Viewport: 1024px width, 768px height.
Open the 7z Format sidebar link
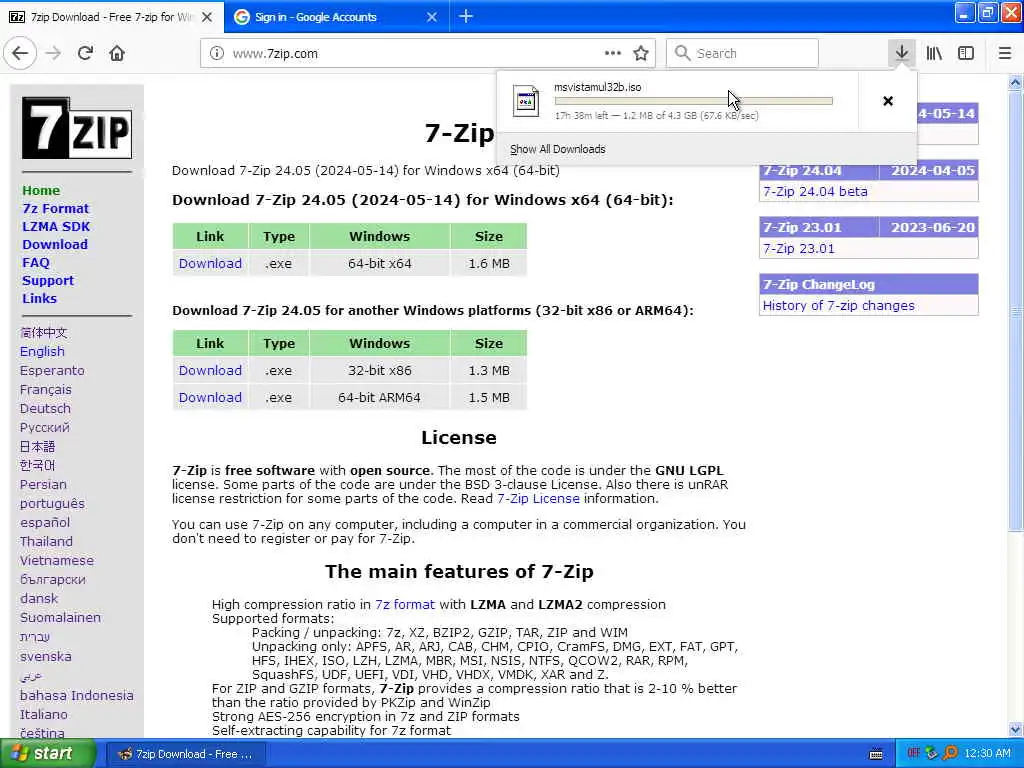(56, 208)
